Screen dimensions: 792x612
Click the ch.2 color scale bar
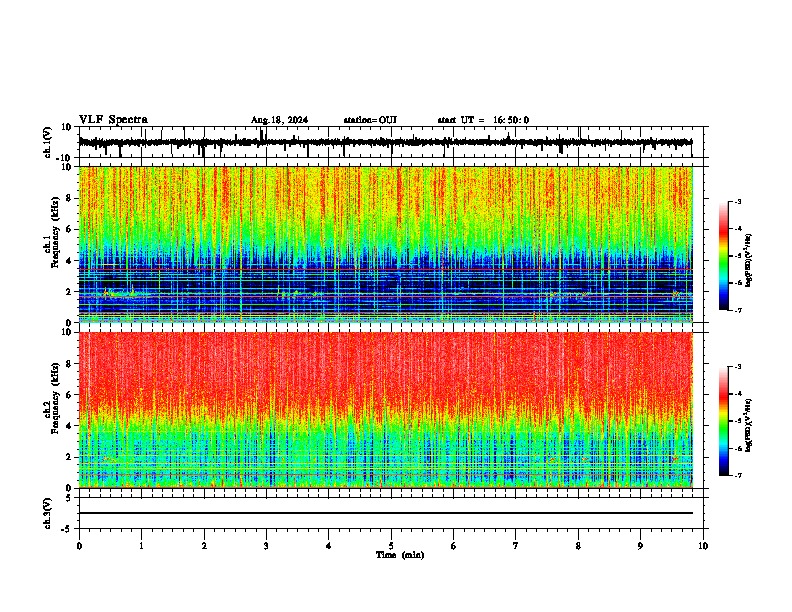[723, 421]
